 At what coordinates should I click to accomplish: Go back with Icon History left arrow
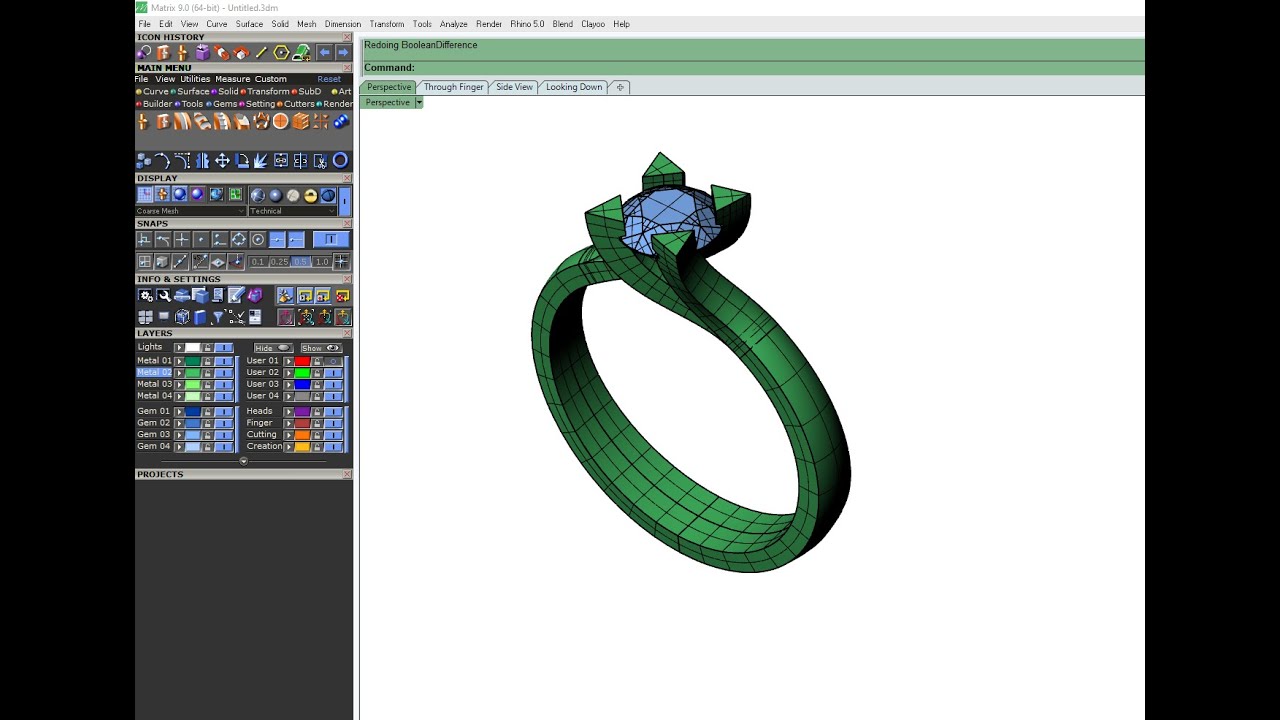coord(324,52)
